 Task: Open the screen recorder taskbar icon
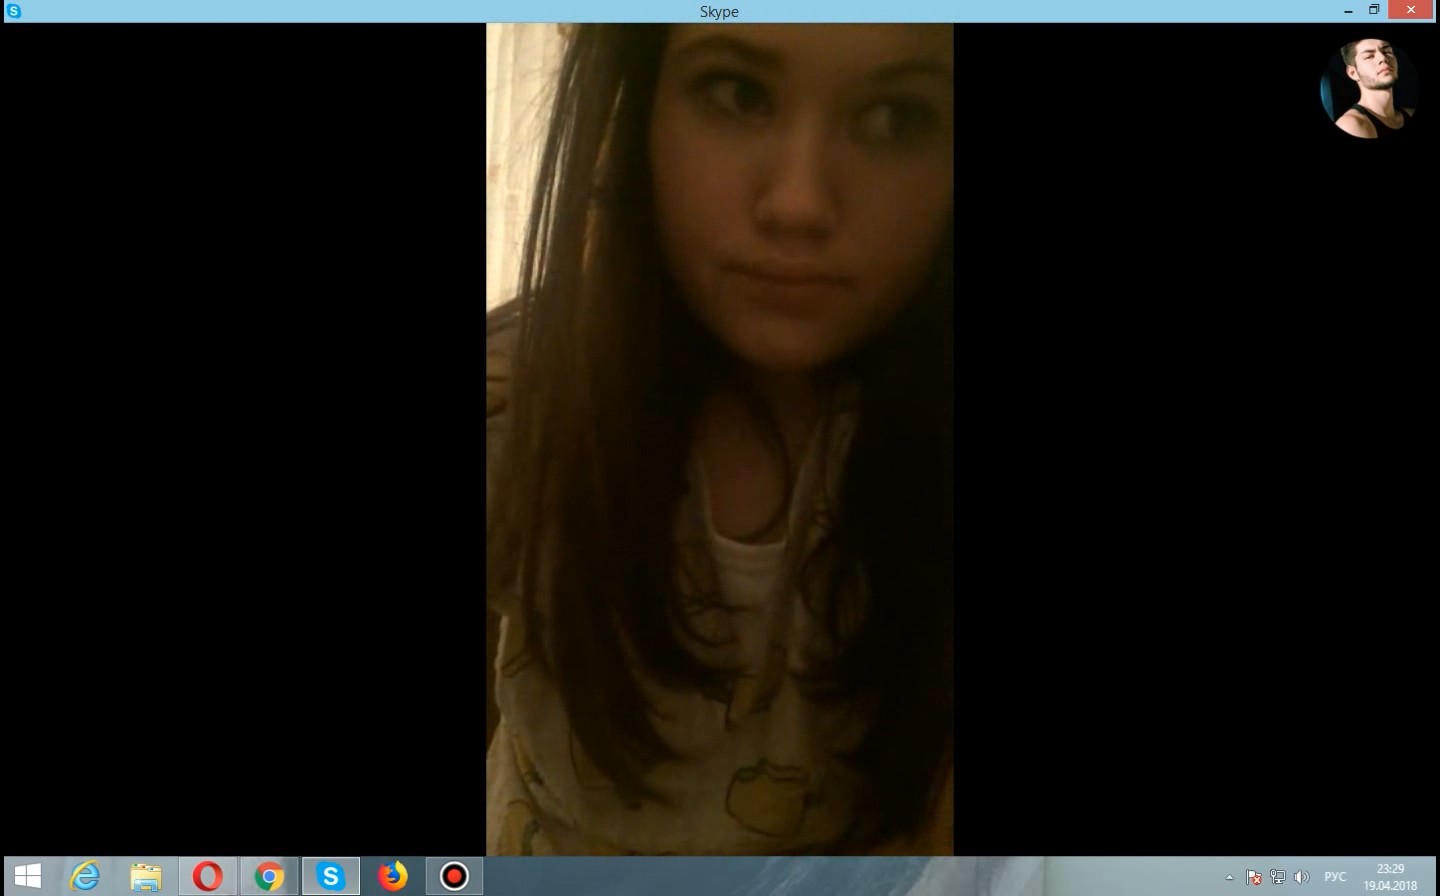[455, 877]
